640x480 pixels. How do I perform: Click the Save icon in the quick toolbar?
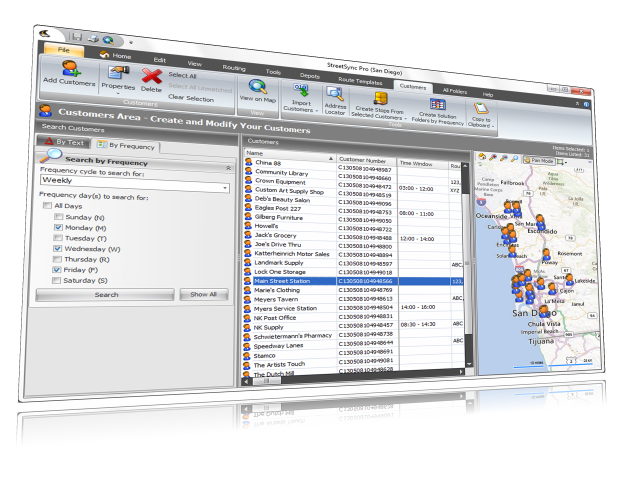[x=76, y=37]
